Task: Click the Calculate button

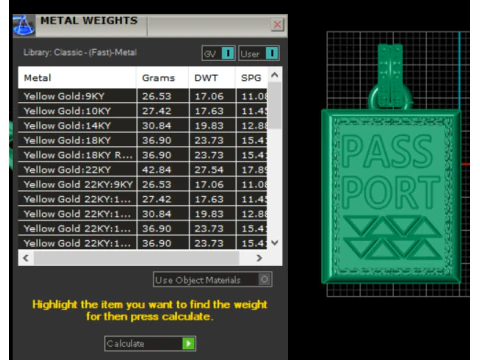Action: coord(150,343)
